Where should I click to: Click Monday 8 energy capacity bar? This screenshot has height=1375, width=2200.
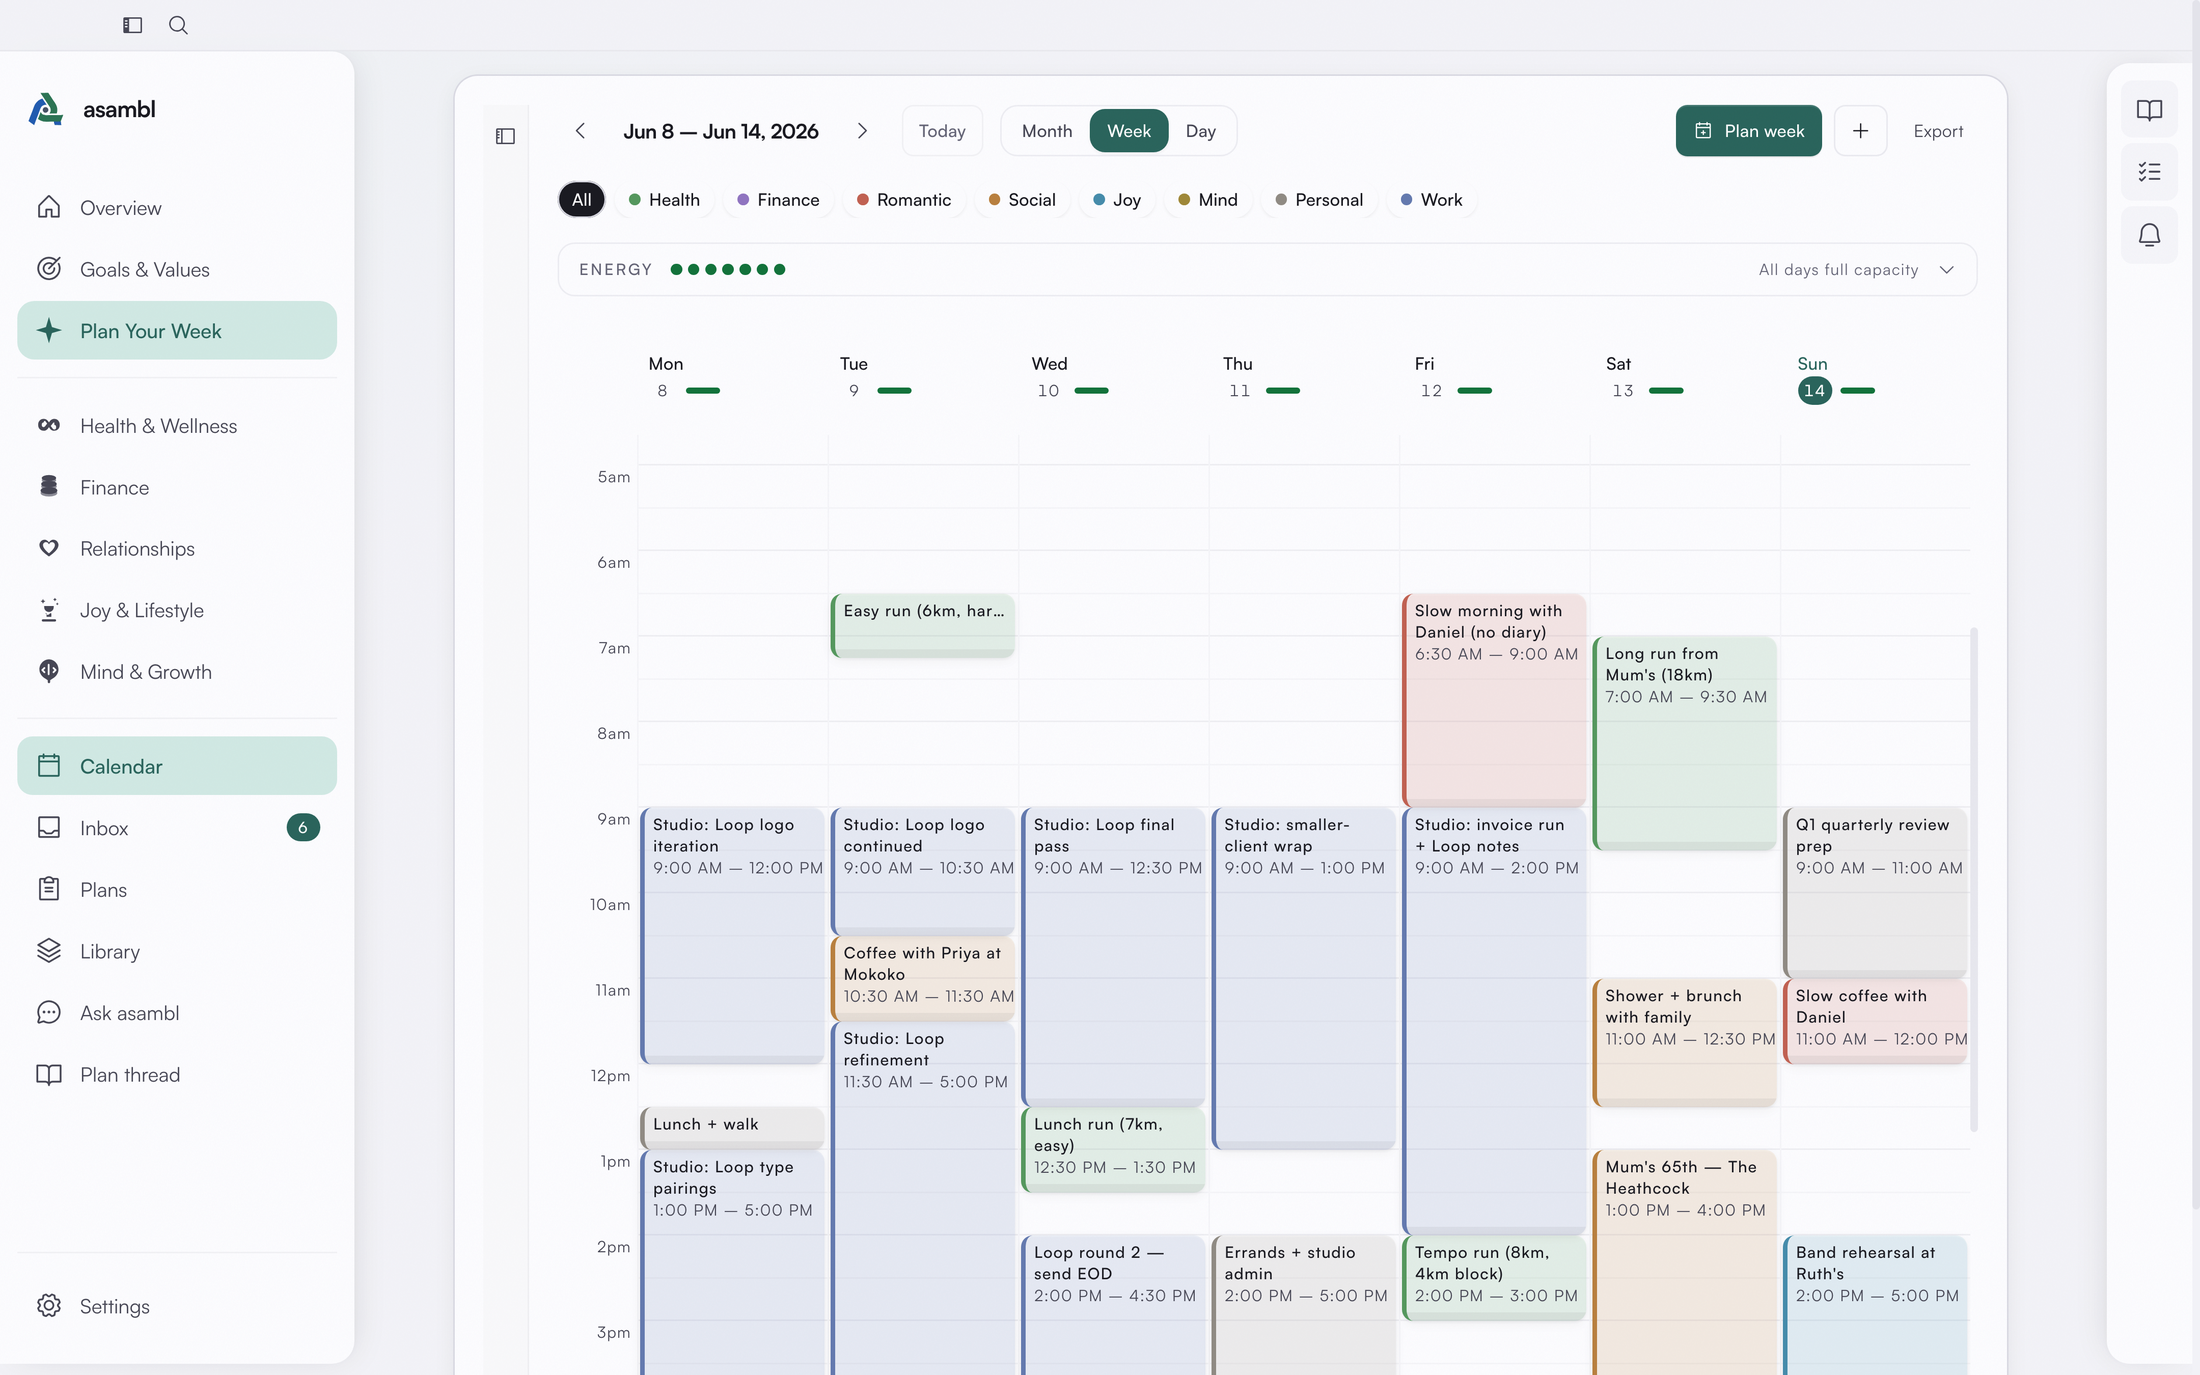tap(703, 391)
